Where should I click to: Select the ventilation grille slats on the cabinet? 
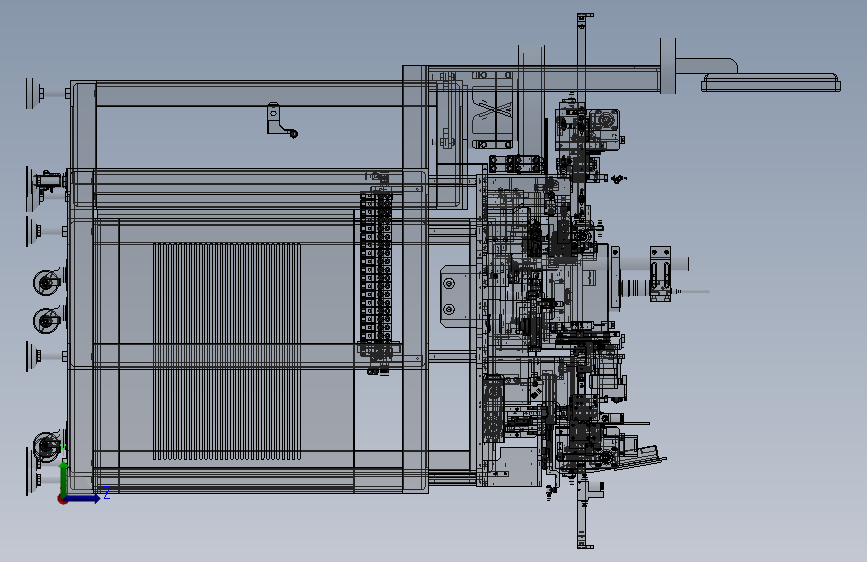(227, 351)
